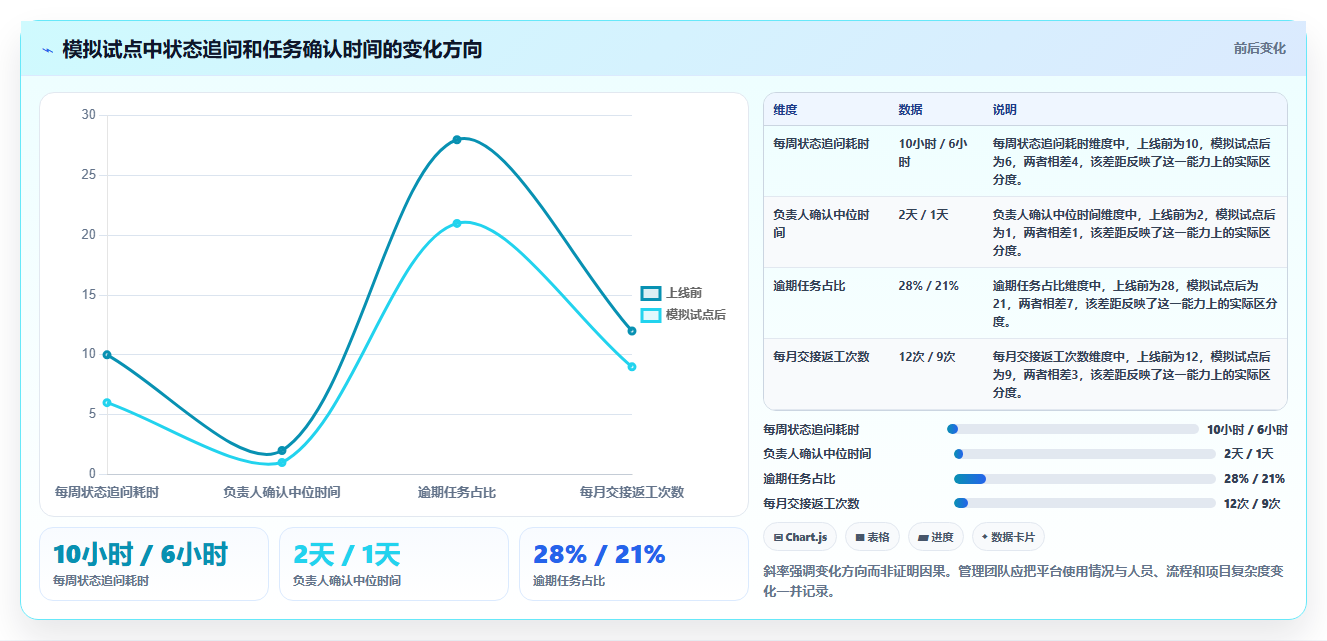Screen dimensions: 1327x641
Task: Click the 模拟试点后 legend color box
Action: point(651,315)
